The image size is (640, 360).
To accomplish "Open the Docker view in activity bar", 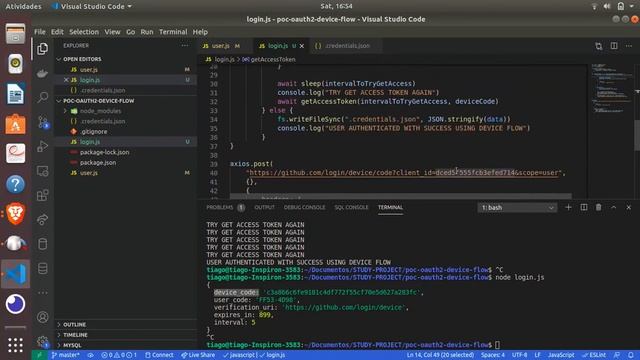I will 42,73.
